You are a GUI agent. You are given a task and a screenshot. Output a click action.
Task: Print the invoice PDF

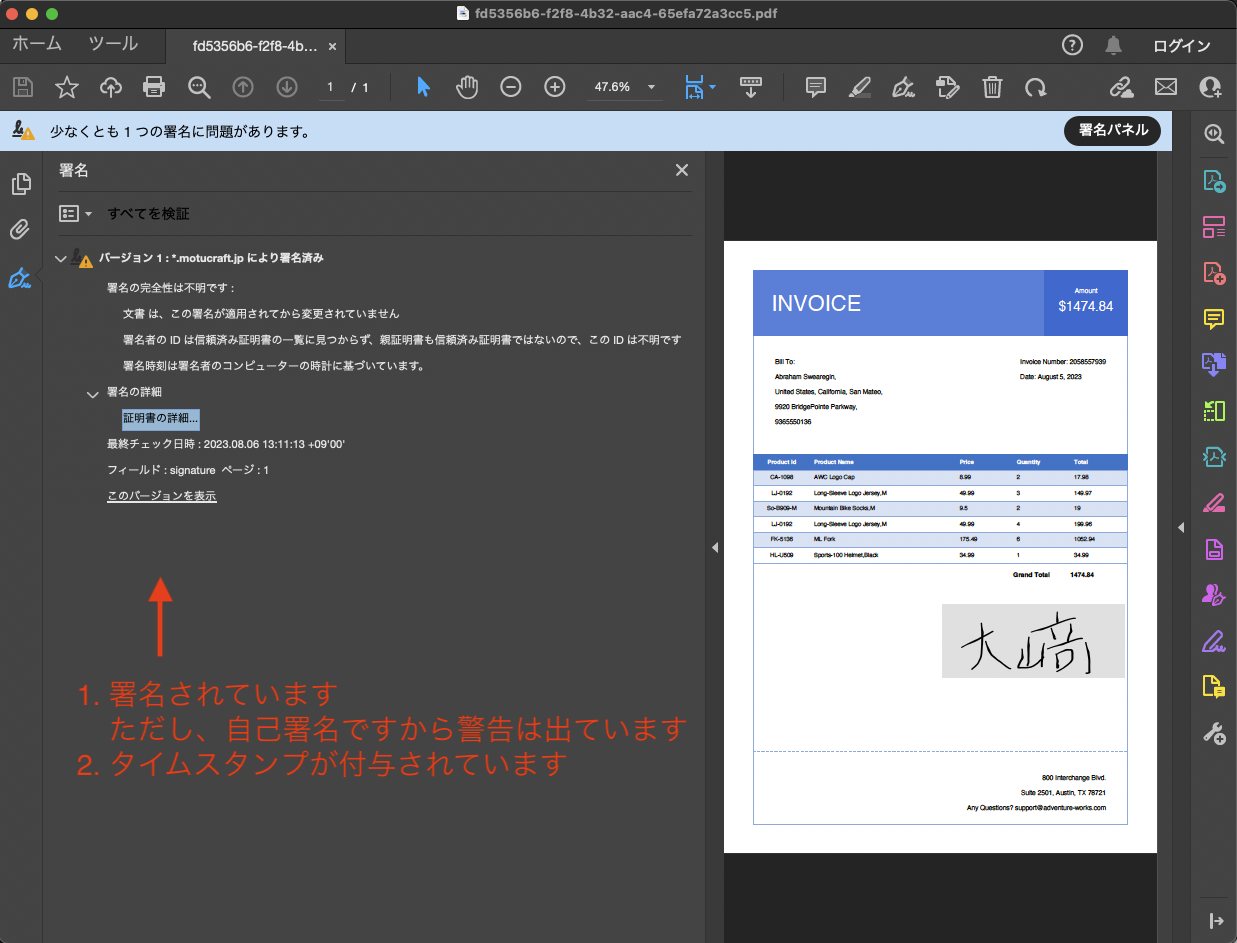154,87
